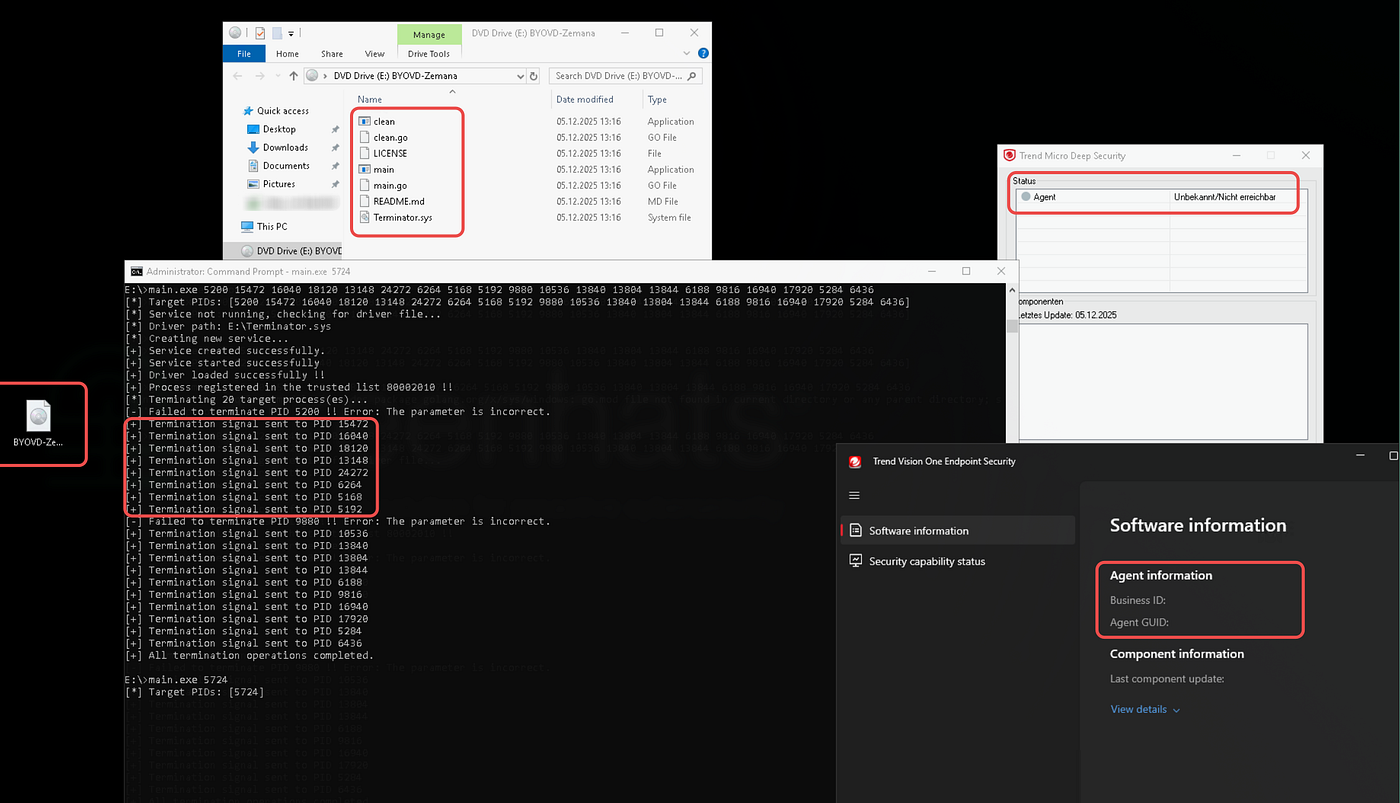This screenshot has height=803, width=1400.
Task: Sort files by the Type column header
Action: (657, 99)
